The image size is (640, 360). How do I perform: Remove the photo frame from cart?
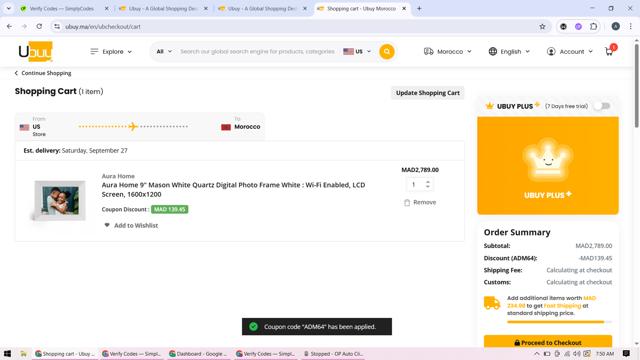click(x=420, y=202)
